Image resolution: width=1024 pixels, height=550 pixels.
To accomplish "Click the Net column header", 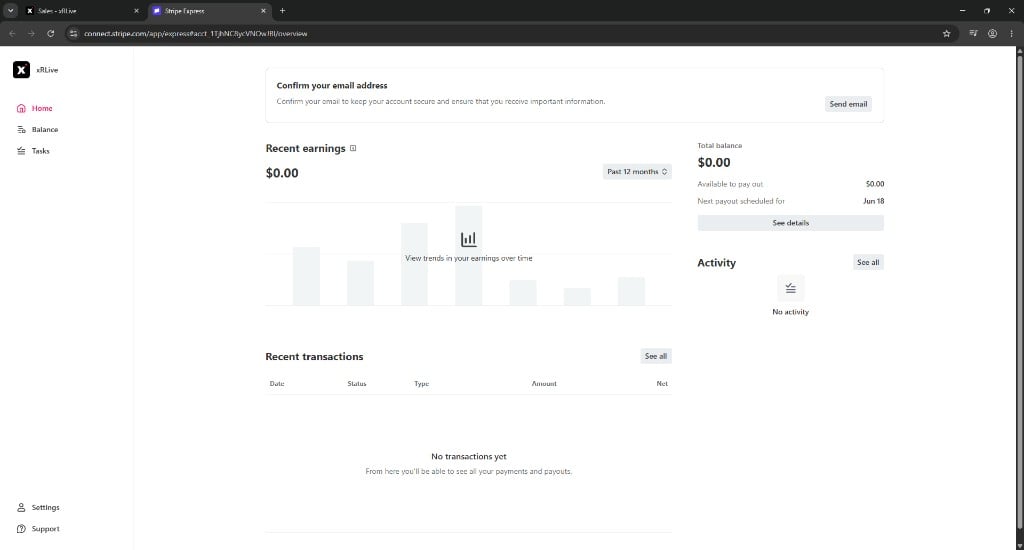I will click(662, 384).
